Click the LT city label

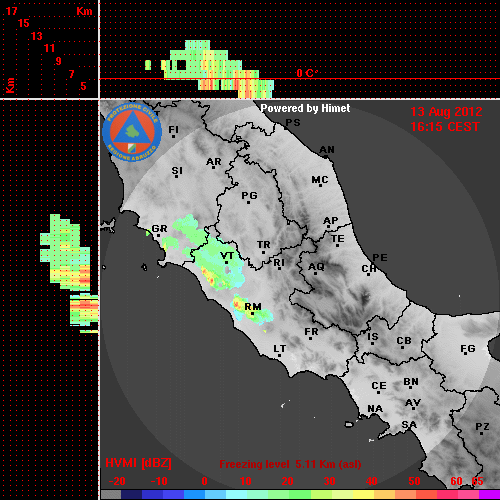pos(280,349)
